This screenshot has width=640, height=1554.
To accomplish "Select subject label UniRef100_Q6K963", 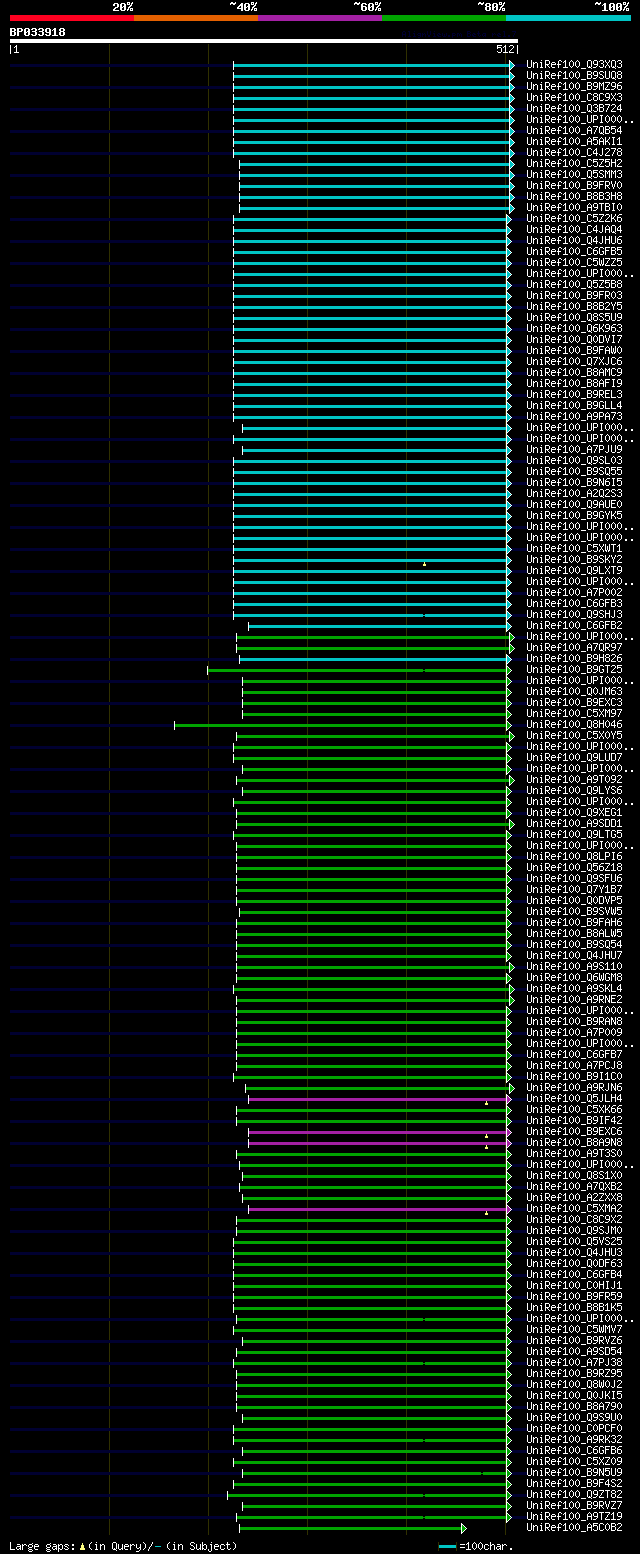I will (574, 328).
